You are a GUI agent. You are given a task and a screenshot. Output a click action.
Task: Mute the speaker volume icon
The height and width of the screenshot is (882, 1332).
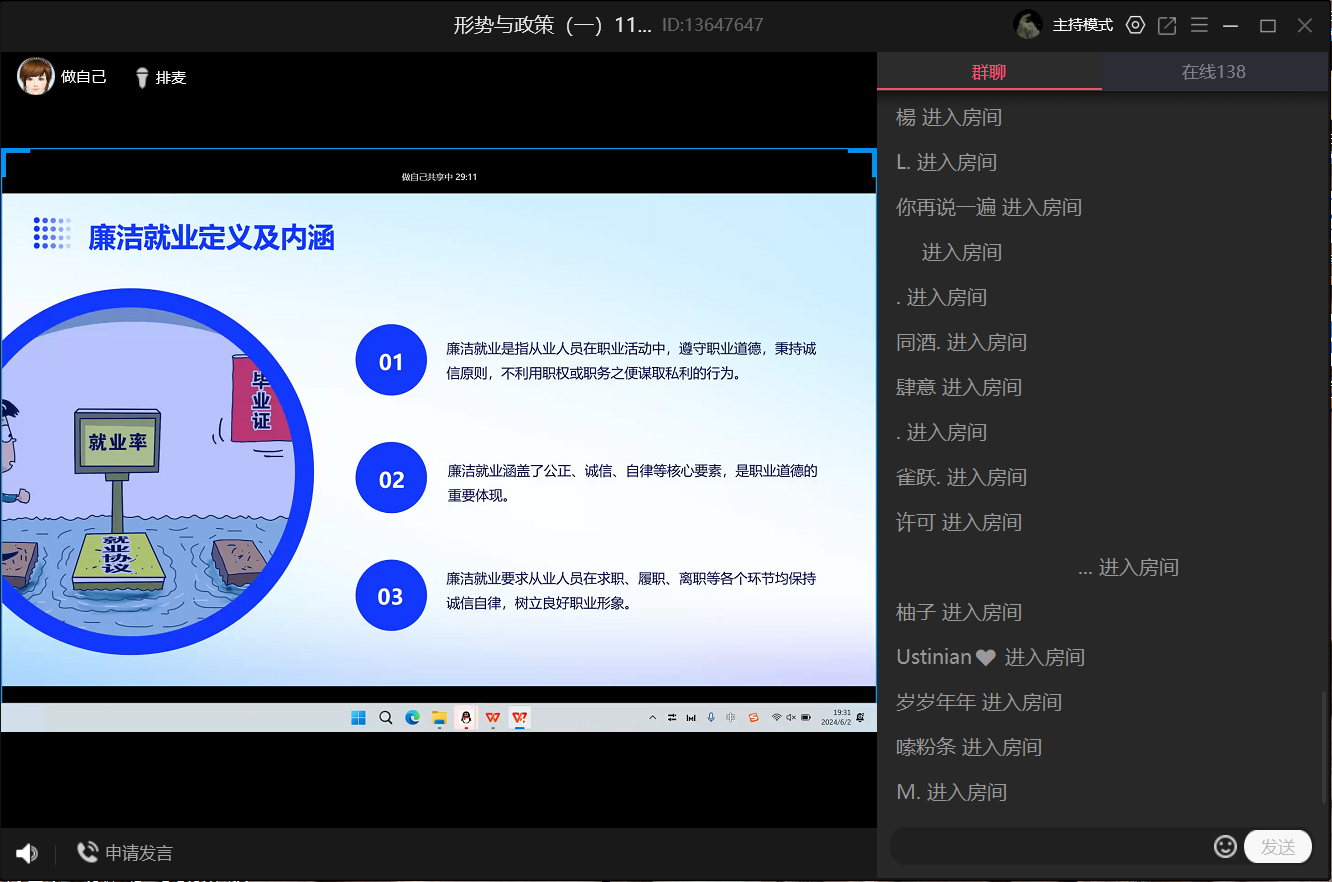[27, 853]
